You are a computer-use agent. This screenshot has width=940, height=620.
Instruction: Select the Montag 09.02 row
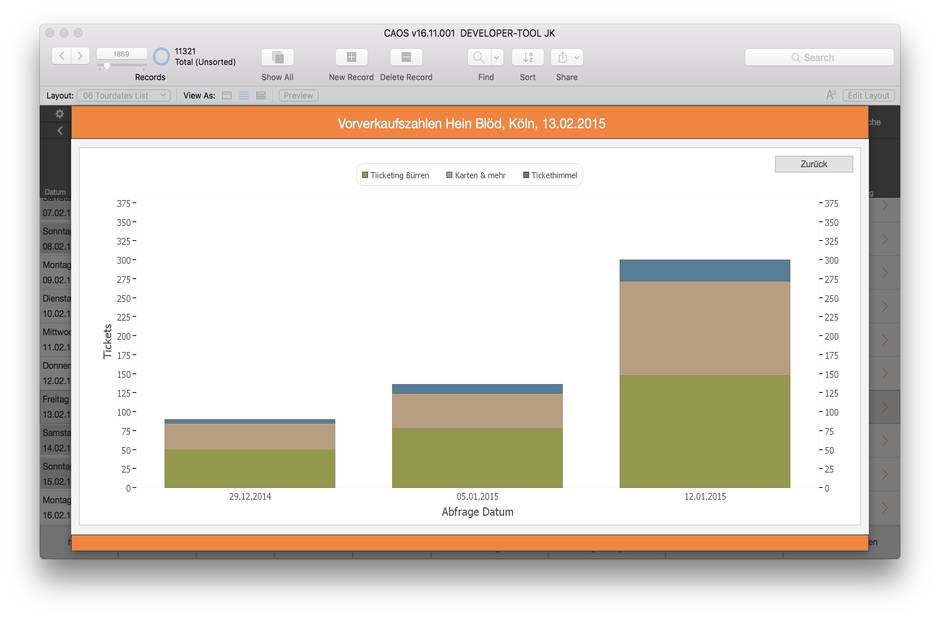point(56,273)
